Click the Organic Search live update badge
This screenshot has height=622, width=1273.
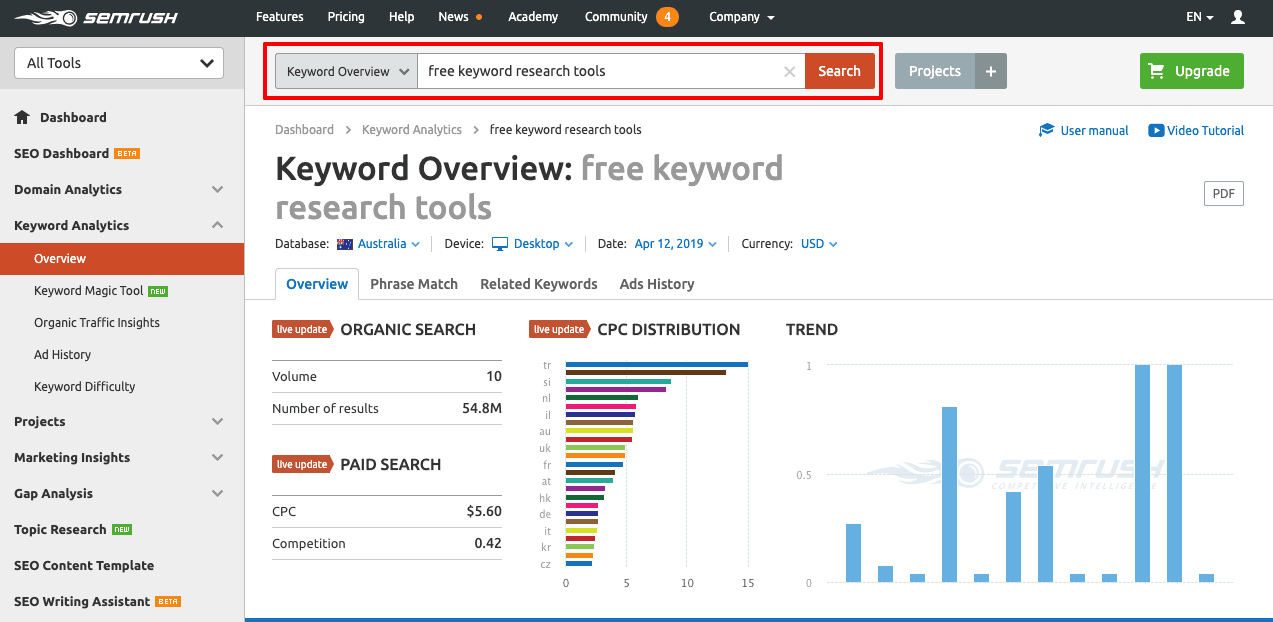[x=302, y=329]
